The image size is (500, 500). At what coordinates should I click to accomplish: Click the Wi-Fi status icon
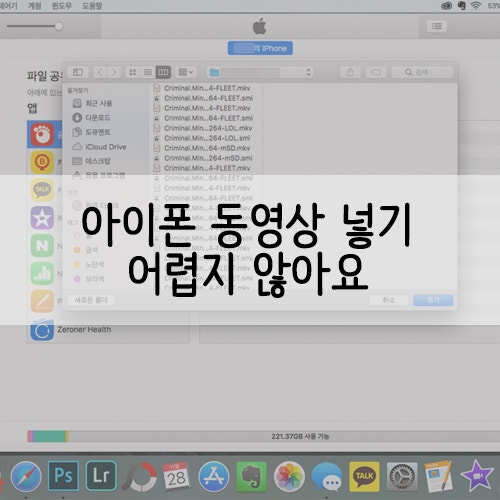click(x=476, y=6)
